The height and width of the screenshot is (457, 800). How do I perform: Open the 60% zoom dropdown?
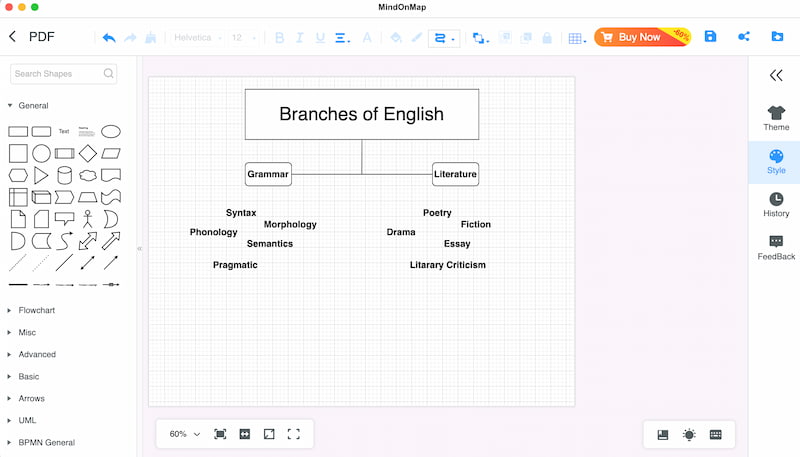click(x=185, y=434)
